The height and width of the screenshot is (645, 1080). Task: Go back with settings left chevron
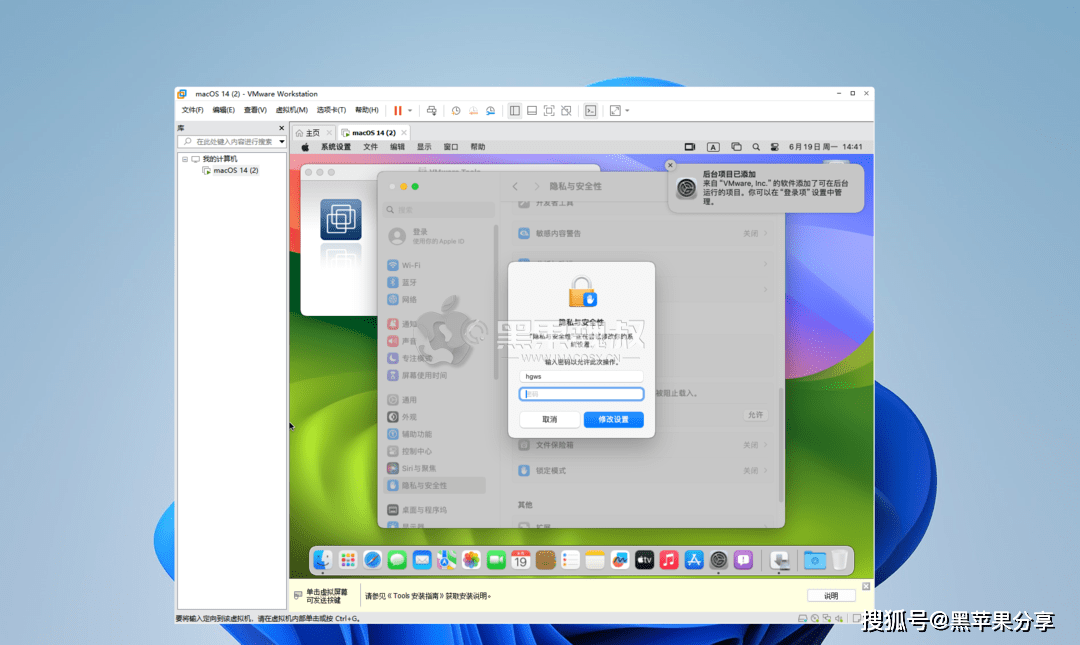(x=515, y=187)
